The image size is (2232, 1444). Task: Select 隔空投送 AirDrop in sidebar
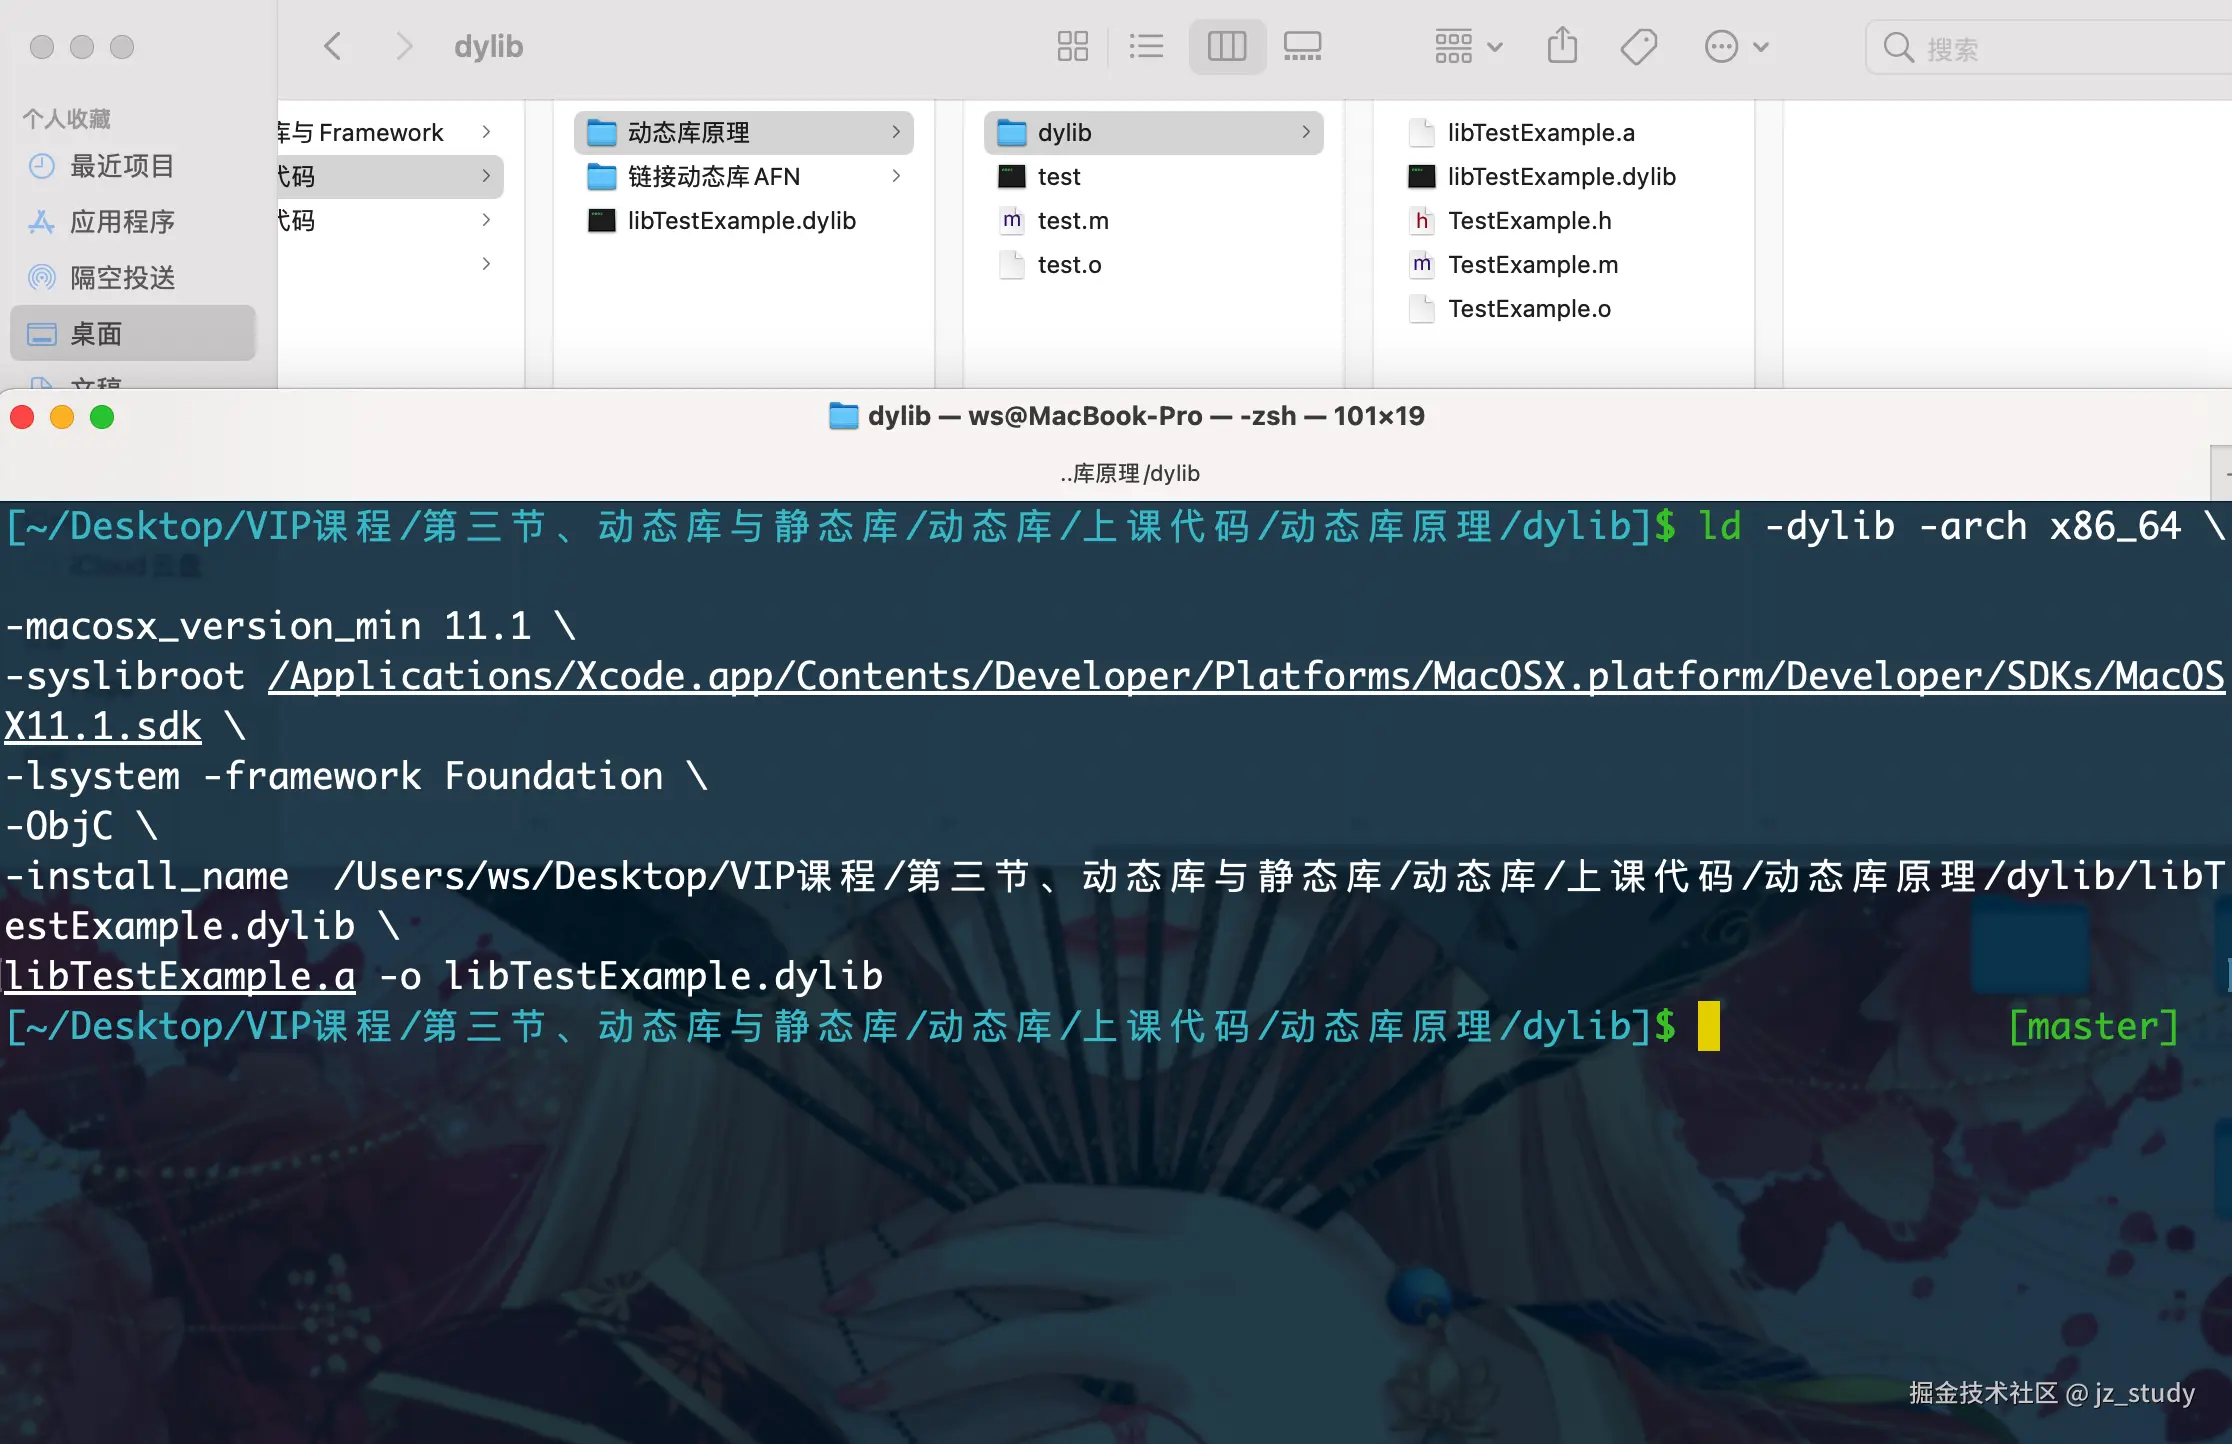click(x=122, y=278)
